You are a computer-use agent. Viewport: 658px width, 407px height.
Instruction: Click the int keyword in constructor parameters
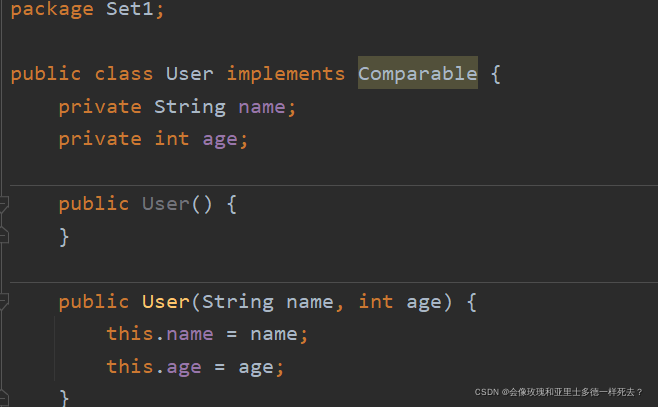coord(376,302)
